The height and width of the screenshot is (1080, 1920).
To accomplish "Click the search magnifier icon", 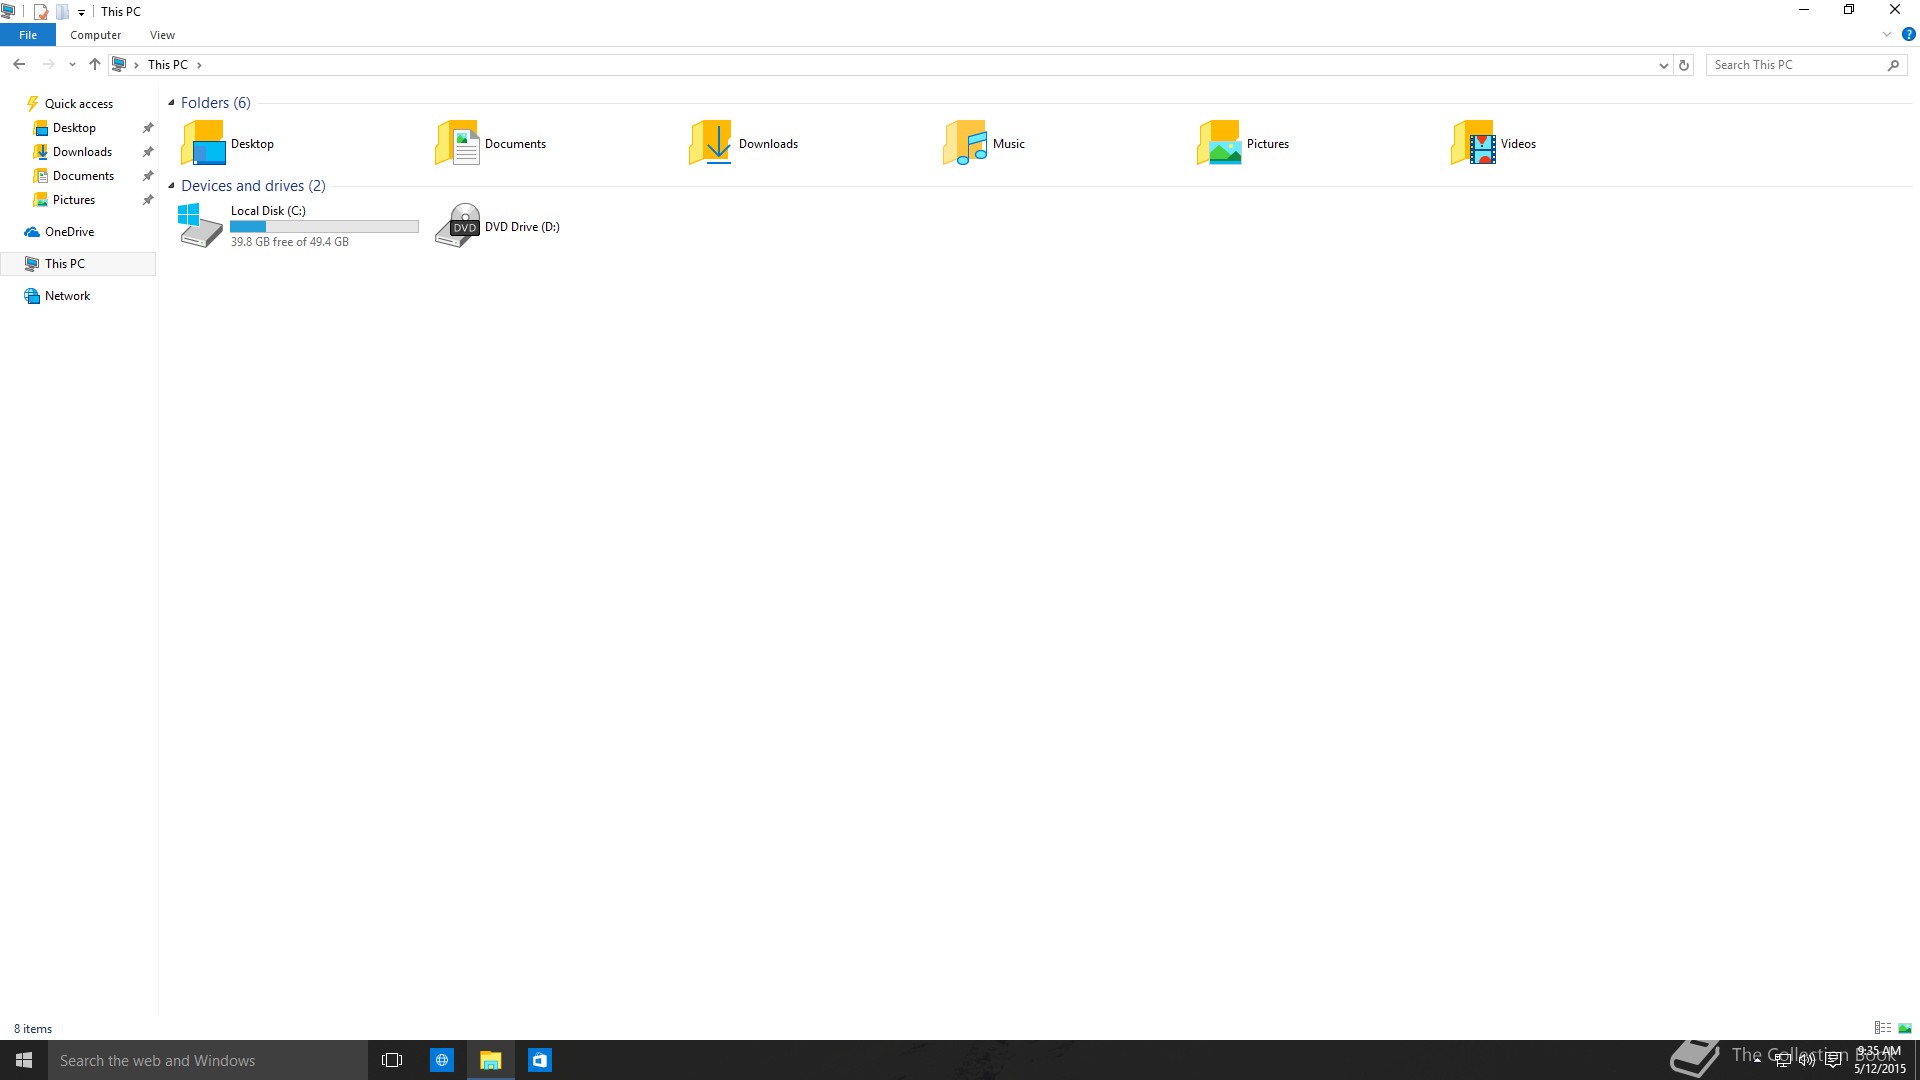I will (x=1893, y=65).
